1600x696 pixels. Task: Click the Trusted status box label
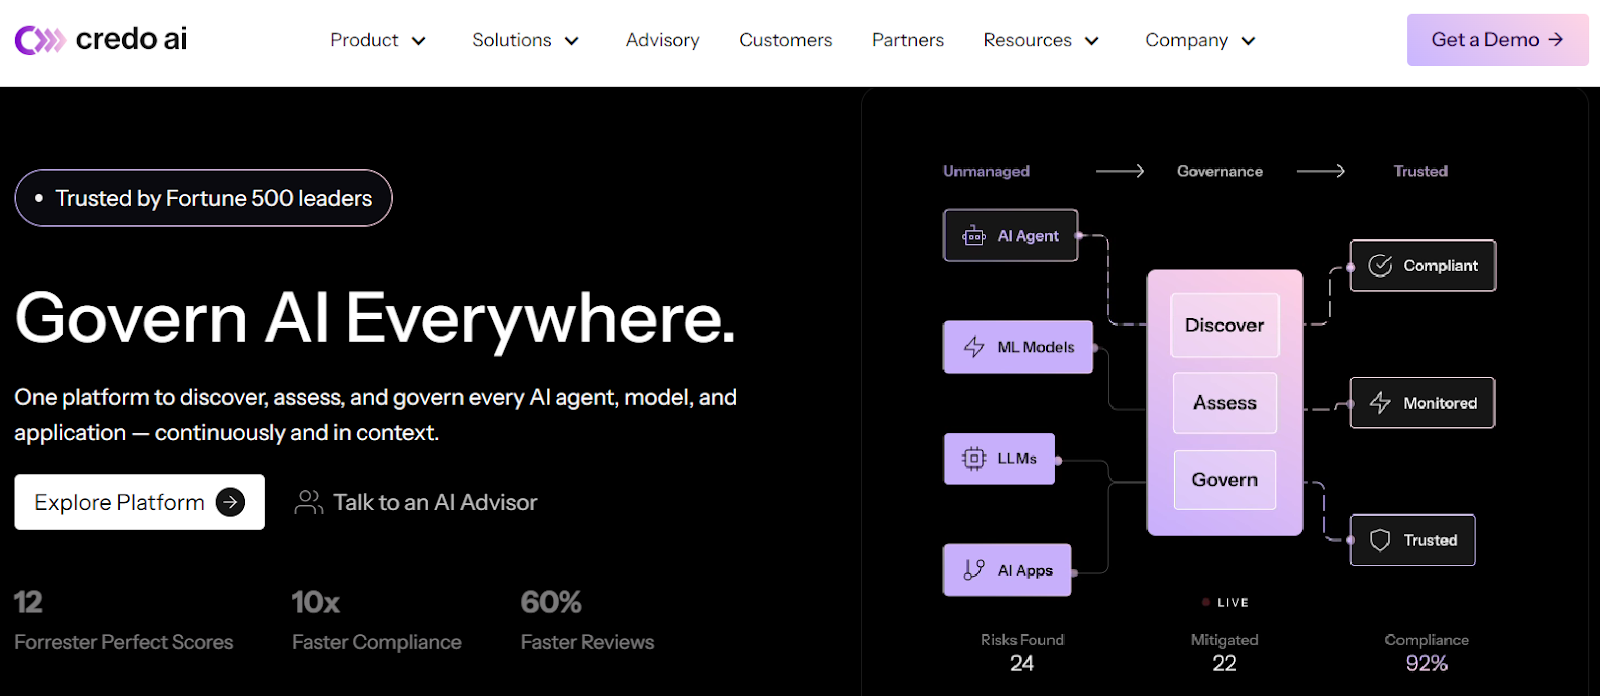(x=1430, y=540)
